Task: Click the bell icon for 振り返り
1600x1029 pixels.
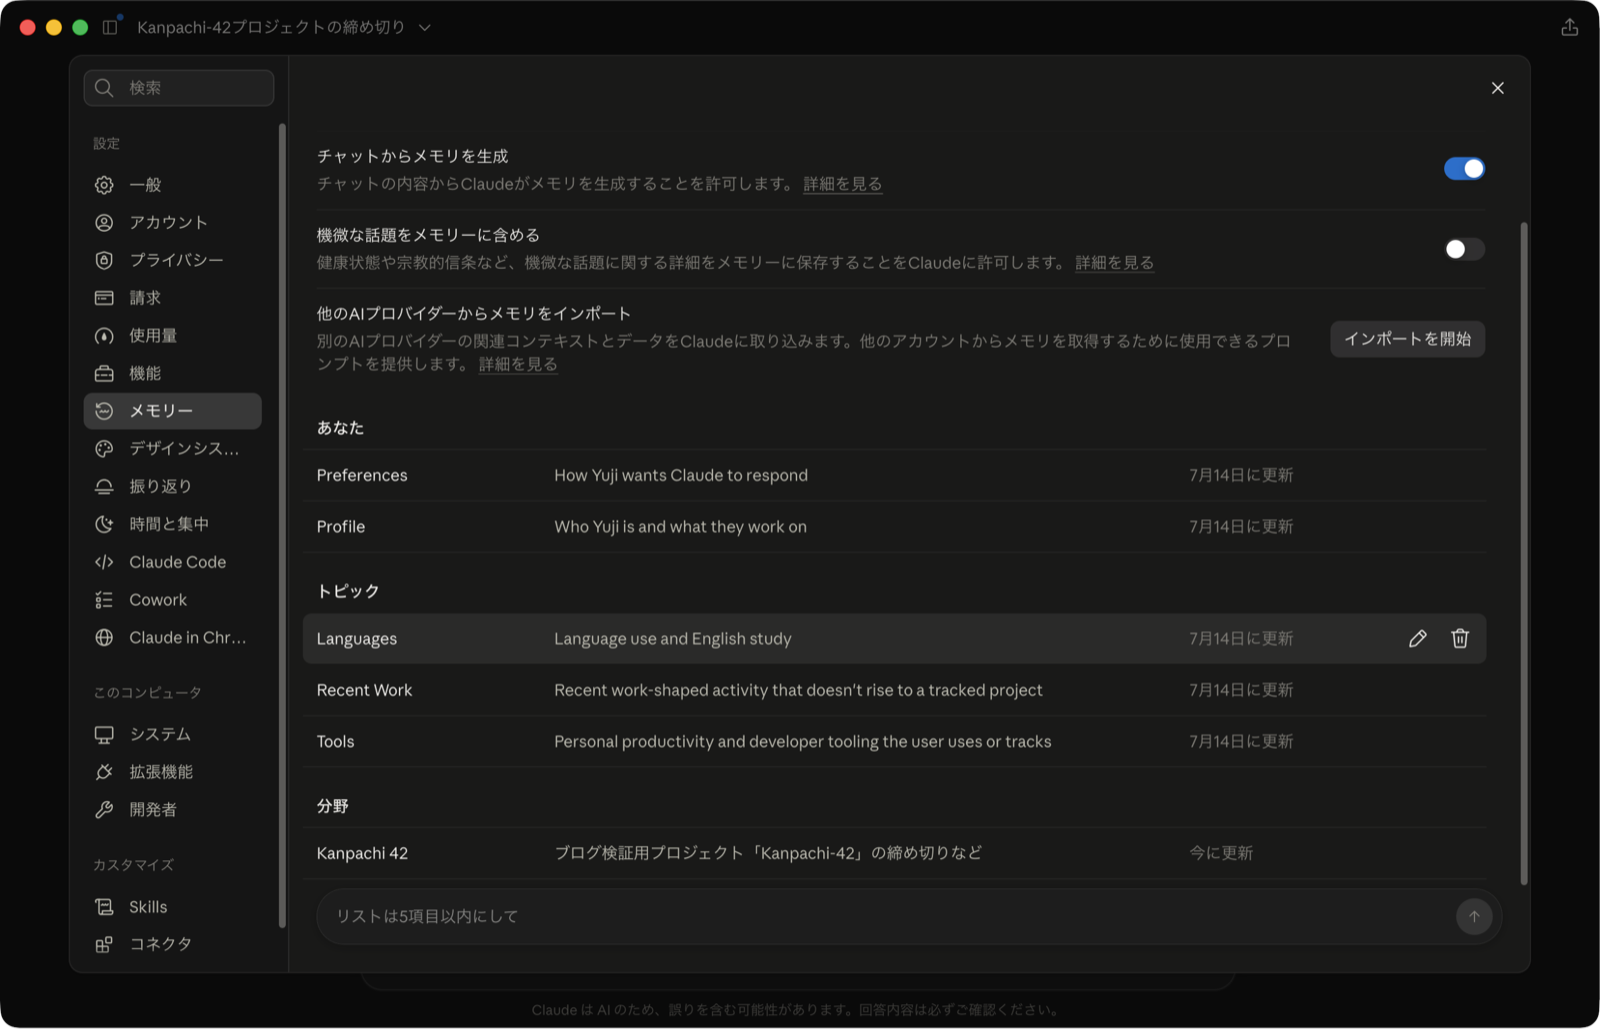Action: coord(104,486)
